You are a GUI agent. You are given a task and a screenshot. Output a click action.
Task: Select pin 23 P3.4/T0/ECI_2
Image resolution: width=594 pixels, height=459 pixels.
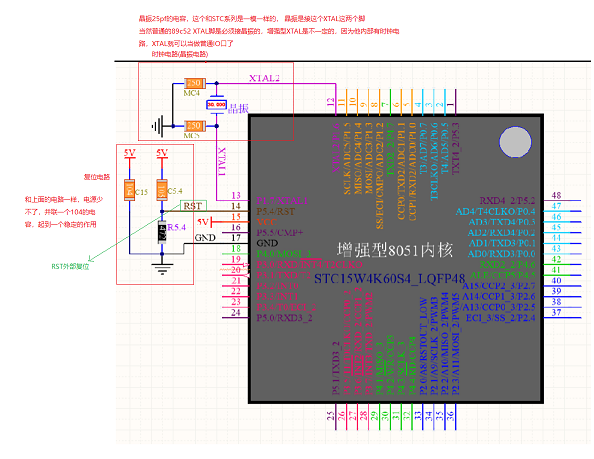286,307
